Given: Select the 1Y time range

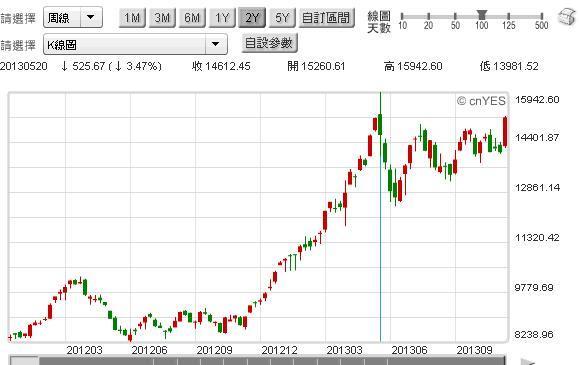Looking at the screenshot, I should [x=222, y=18].
